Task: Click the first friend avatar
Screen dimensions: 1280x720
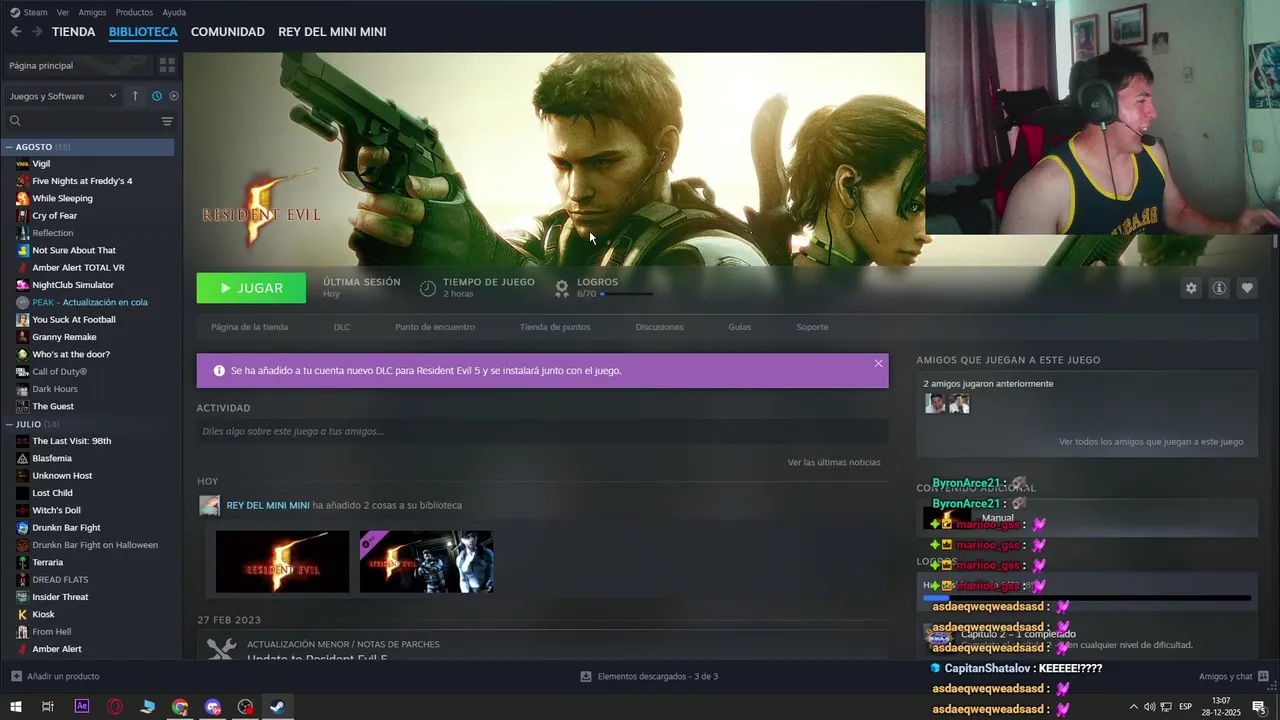Action: (935, 403)
